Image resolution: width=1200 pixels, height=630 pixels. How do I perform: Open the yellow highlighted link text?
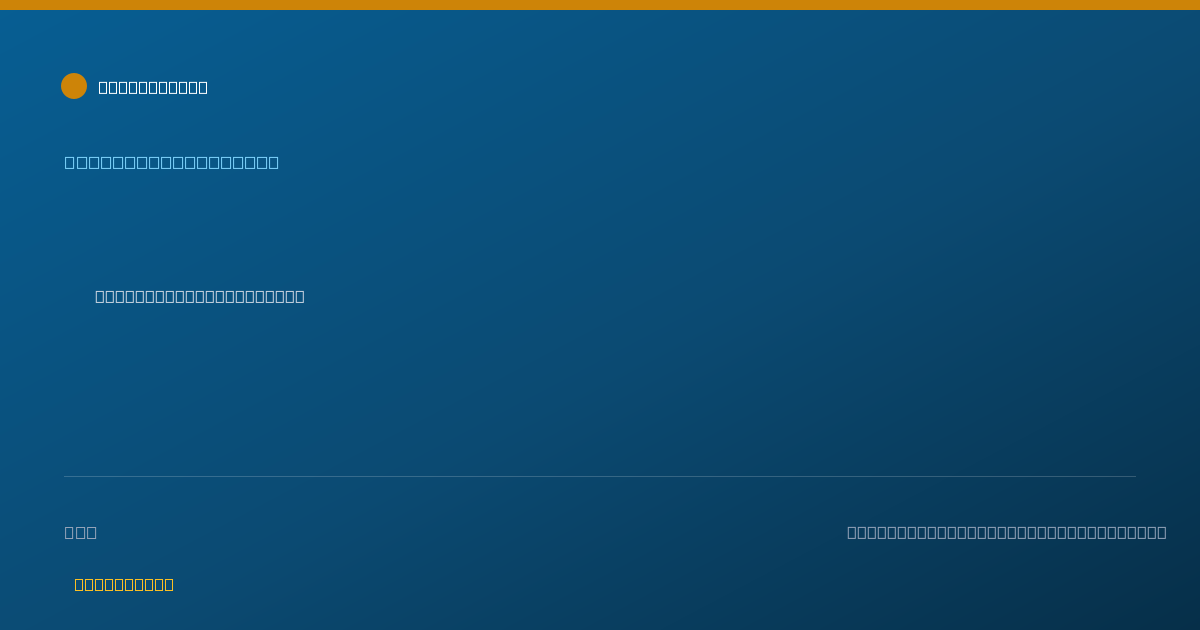pos(124,584)
